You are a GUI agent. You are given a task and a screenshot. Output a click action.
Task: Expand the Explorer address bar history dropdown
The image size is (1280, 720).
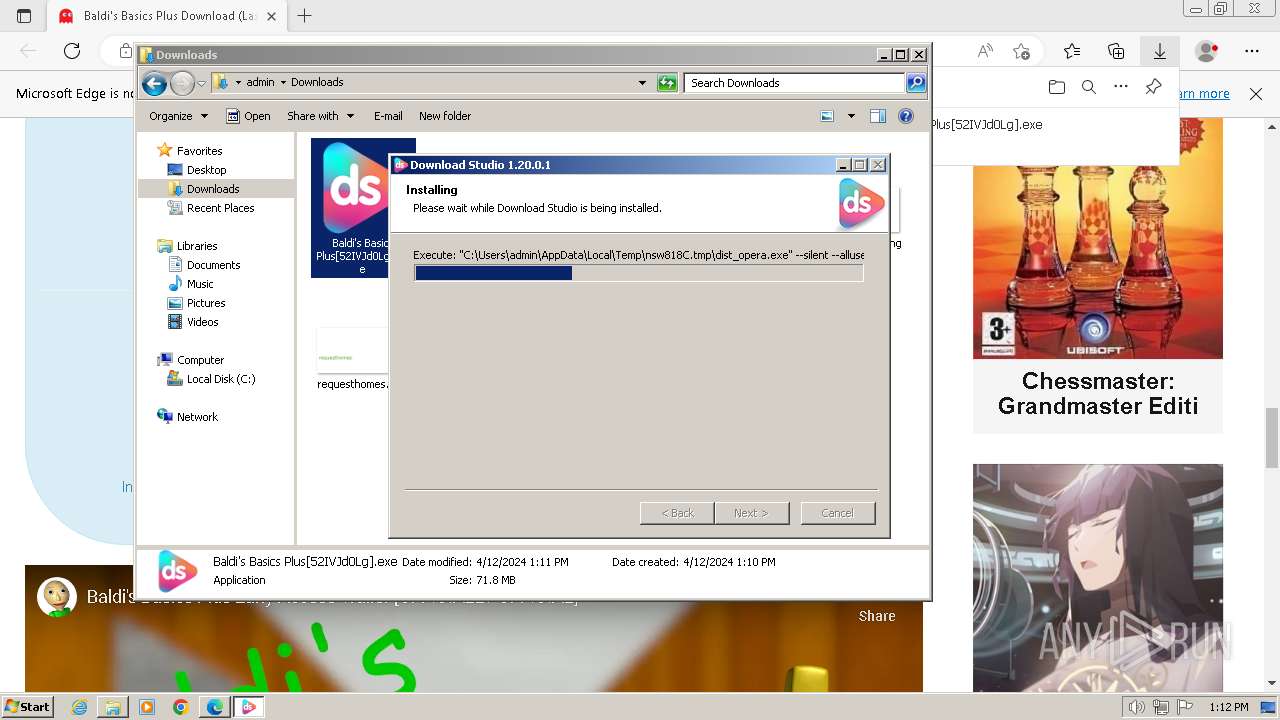coord(642,83)
